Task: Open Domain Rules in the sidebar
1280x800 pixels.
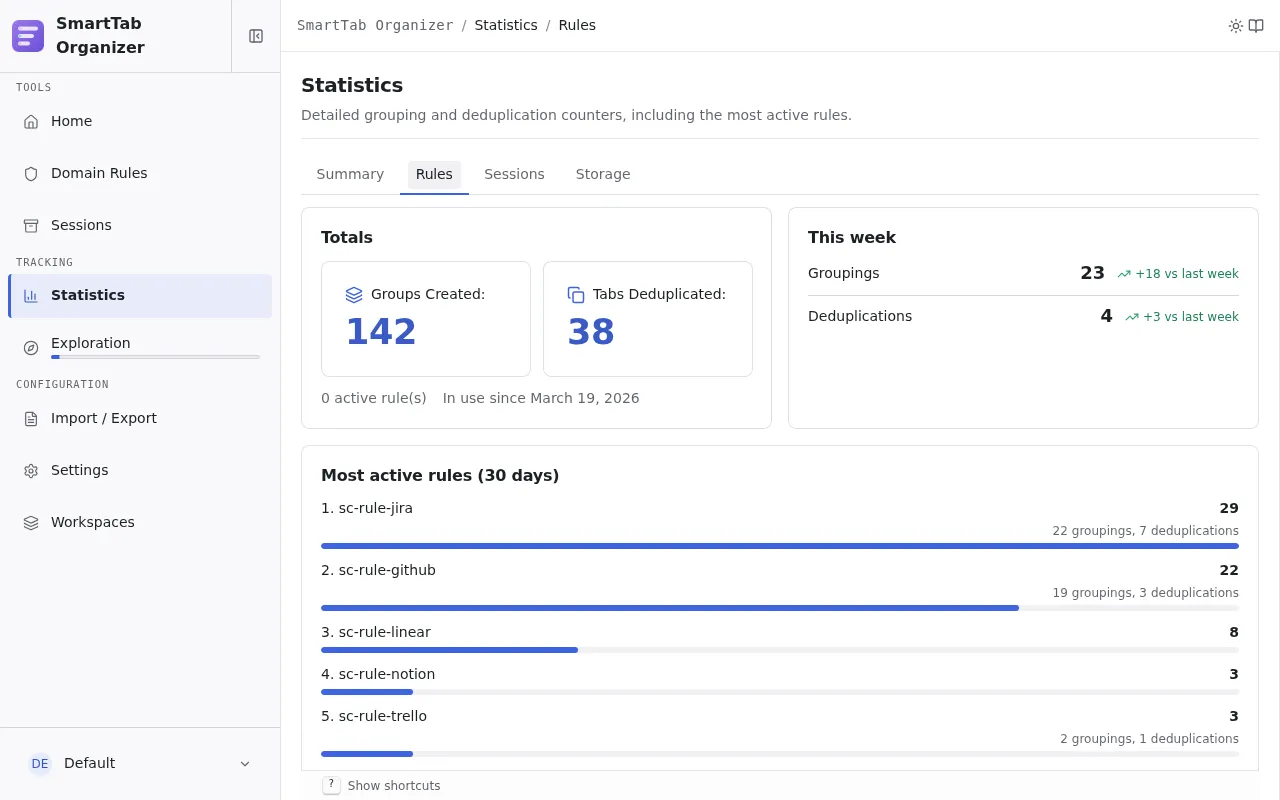Action: point(140,173)
